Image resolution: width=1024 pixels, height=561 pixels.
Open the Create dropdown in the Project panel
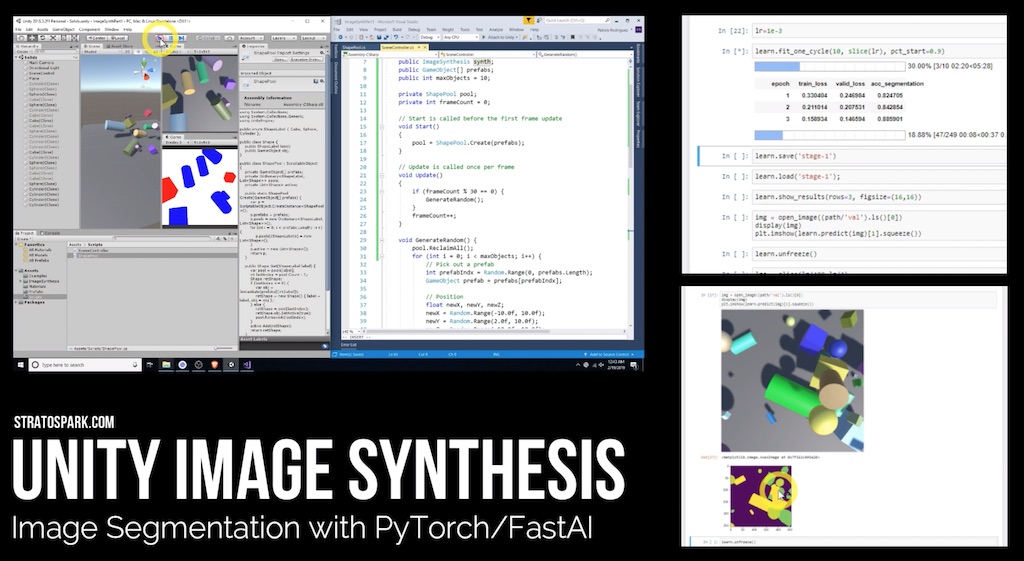tap(24, 239)
